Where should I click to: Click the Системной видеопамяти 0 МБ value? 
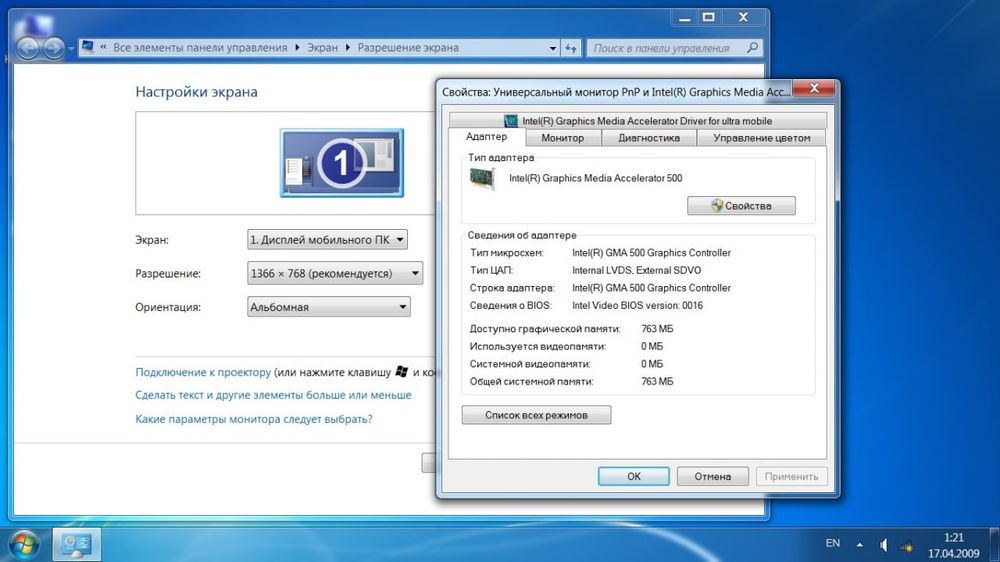[x=652, y=364]
